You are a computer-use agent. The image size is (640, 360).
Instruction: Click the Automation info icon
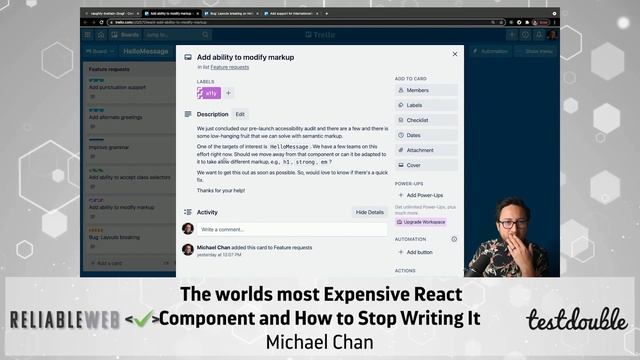(x=454, y=239)
